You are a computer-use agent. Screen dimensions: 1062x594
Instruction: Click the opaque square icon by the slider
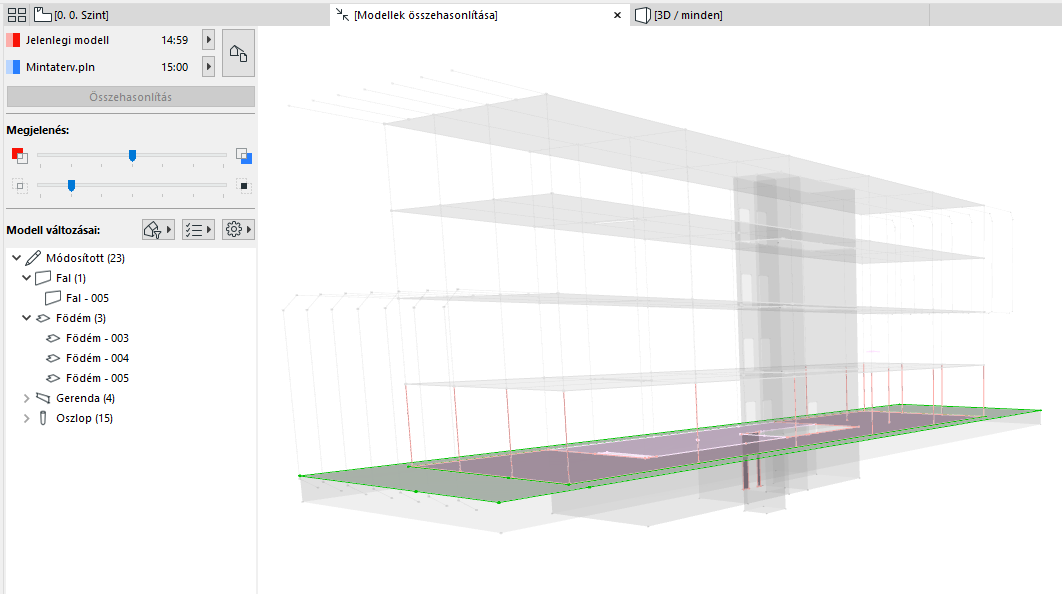[x=244, y=186]
